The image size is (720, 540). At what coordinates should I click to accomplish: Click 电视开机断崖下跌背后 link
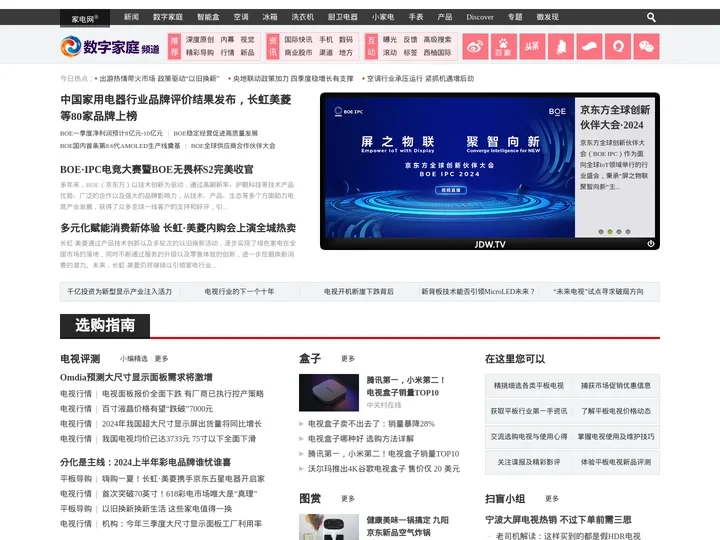tap(359, 292)
